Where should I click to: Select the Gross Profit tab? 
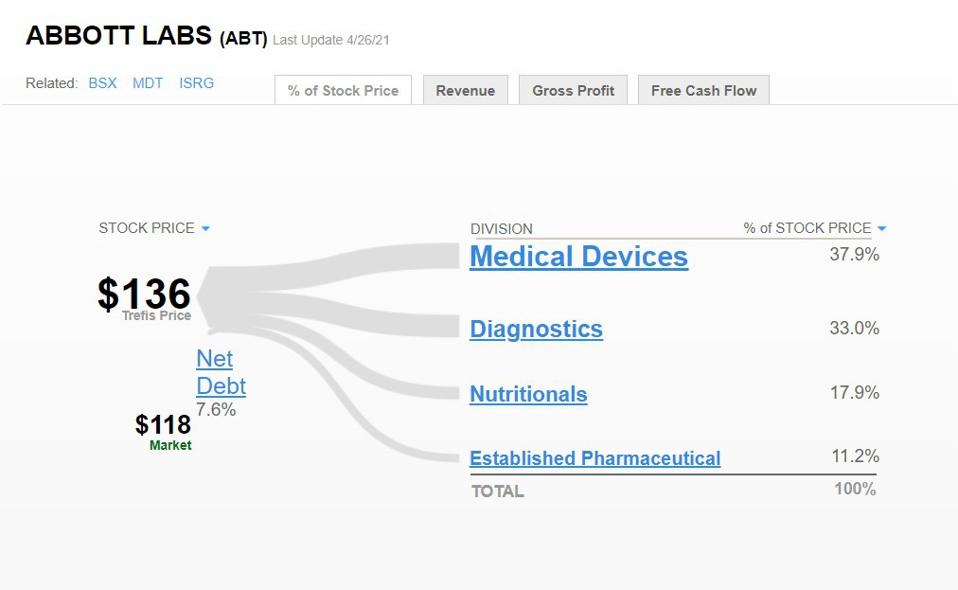coord(573,90)
